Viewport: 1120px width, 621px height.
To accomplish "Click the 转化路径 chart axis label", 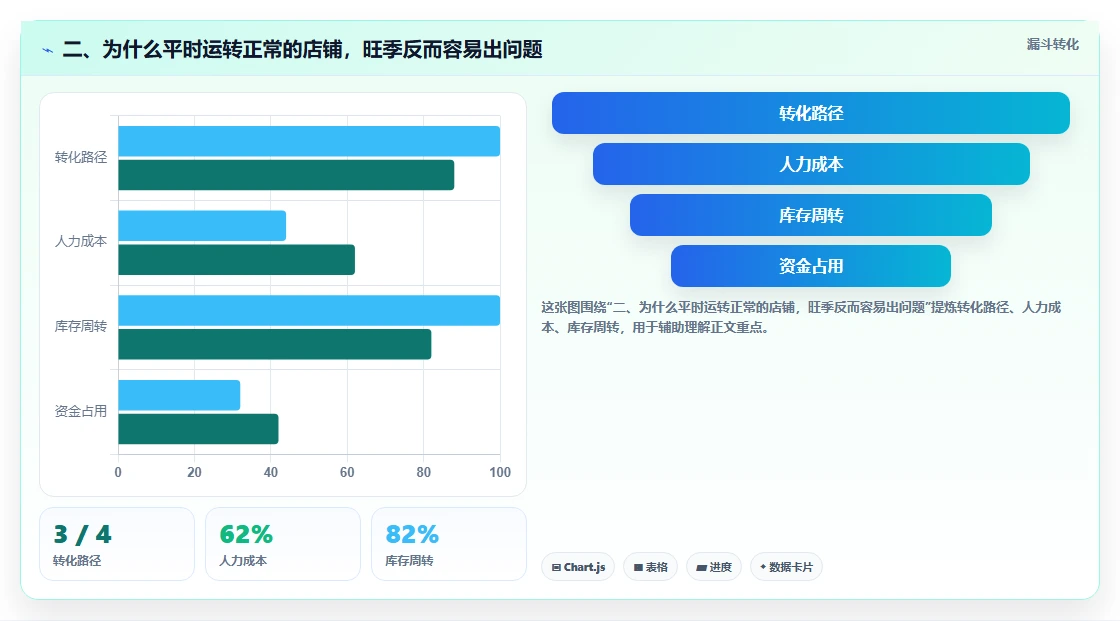I will click(81, 157).
